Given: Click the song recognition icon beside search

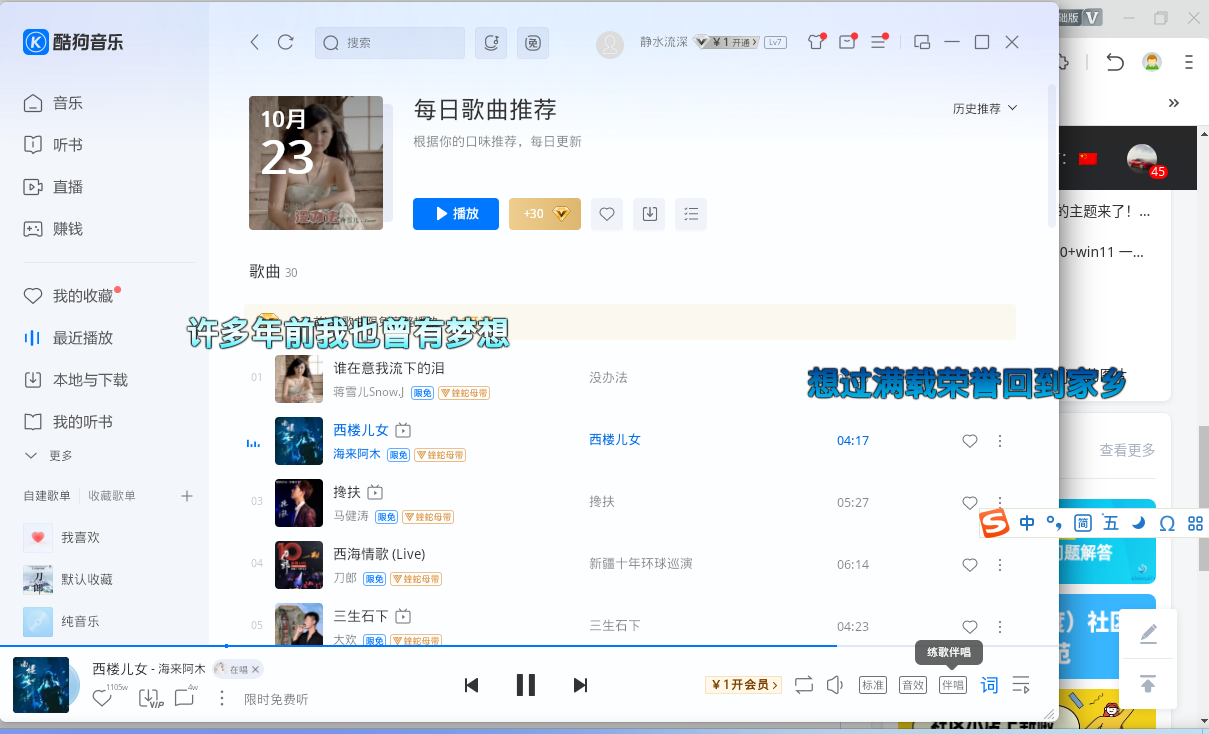Looking at the screenshot, I should tap(491, 43).
